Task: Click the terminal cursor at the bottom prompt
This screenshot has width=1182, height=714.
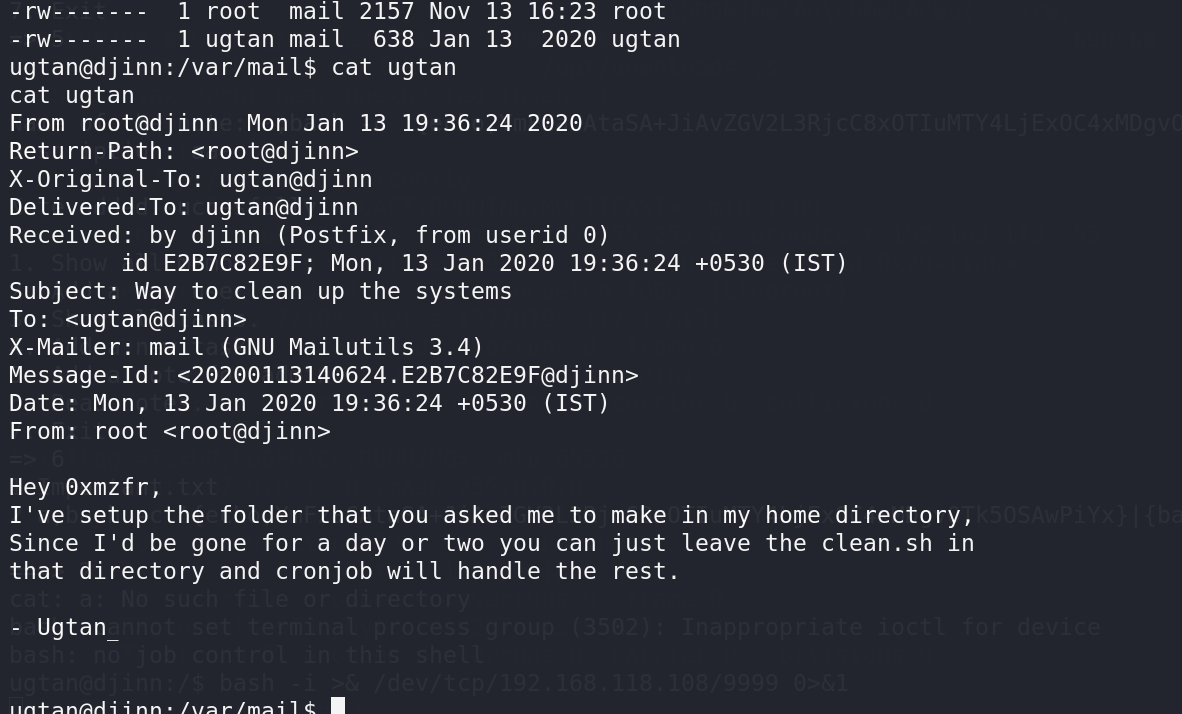Action: tap(338, 706)
